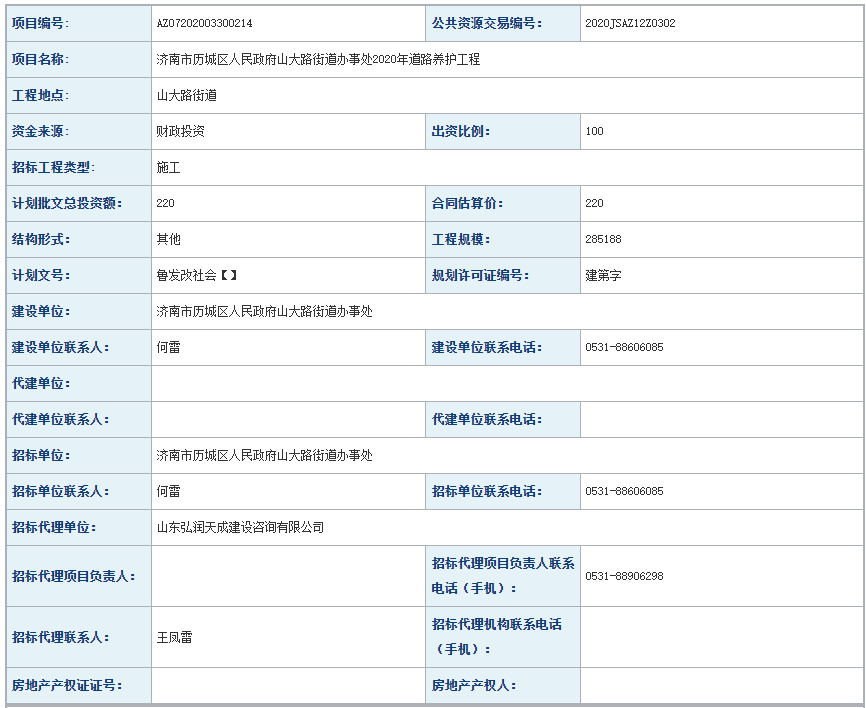The image size is (866, 708).
Task: Click the project name ending in 道路养护工程
Action: [318, 59]
